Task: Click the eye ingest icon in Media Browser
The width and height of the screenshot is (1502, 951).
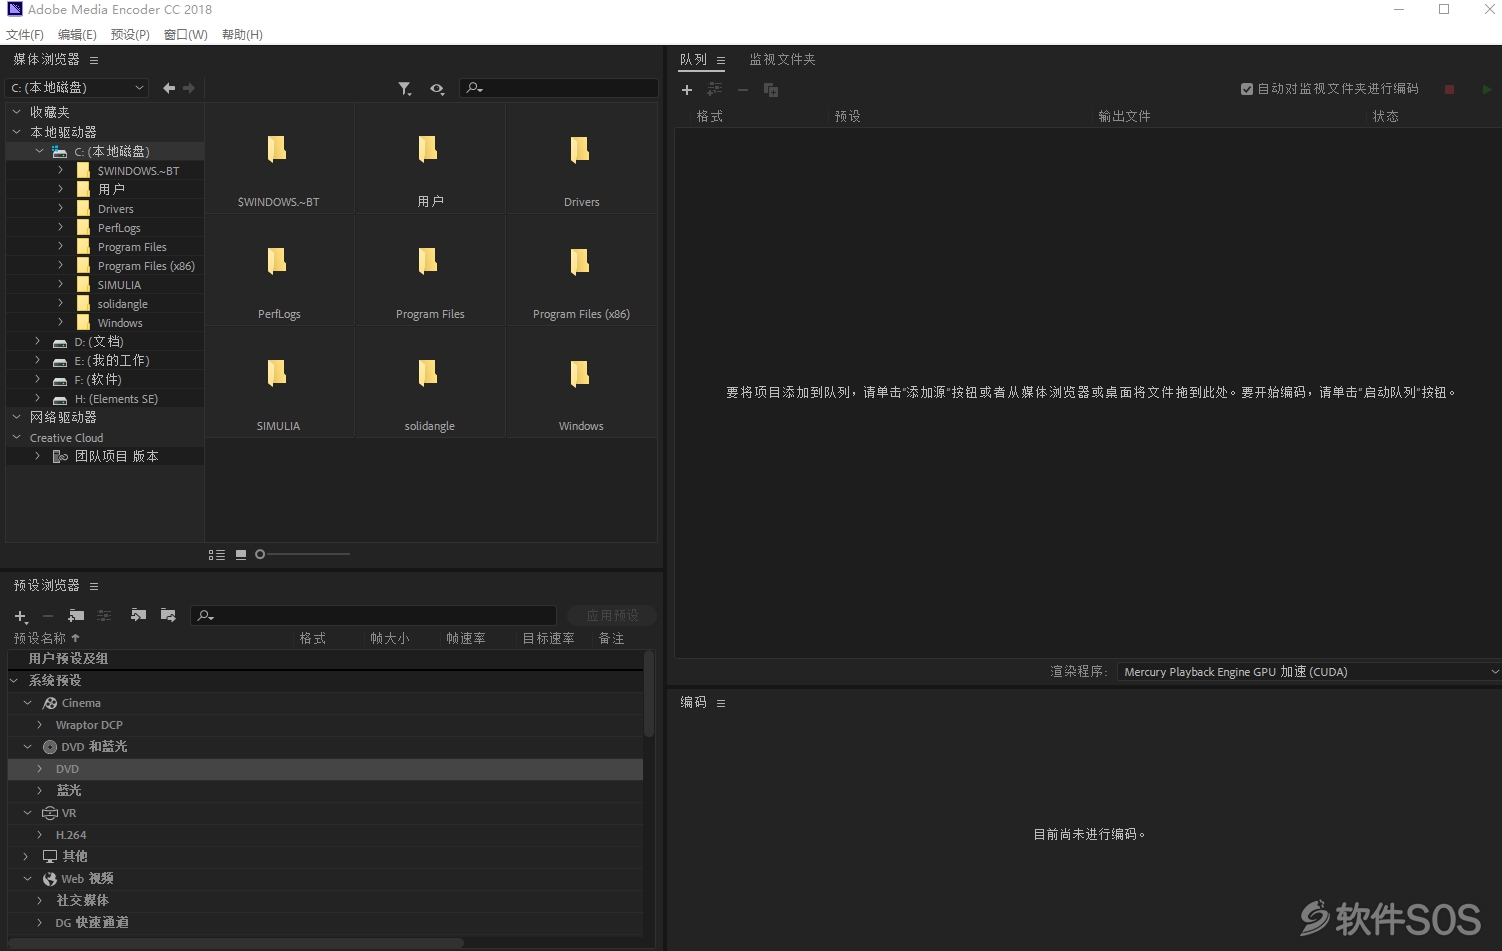Action: pos(437,89)
